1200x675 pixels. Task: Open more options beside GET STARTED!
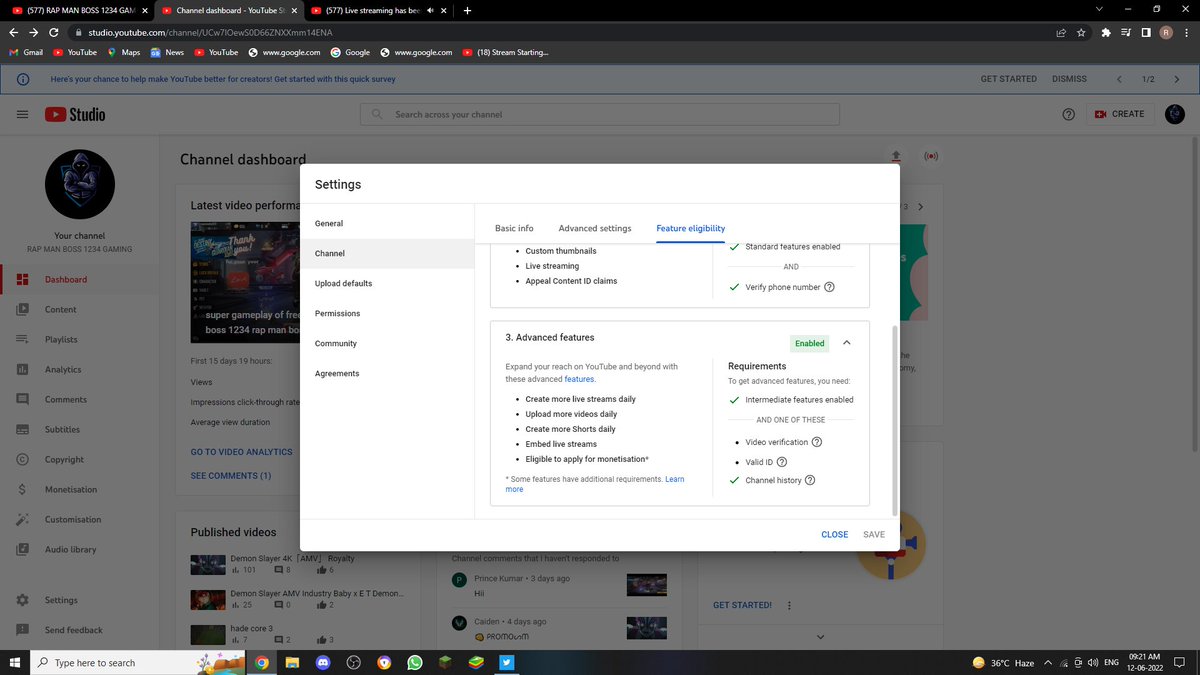pyautogui.click(x=789, y=606)
